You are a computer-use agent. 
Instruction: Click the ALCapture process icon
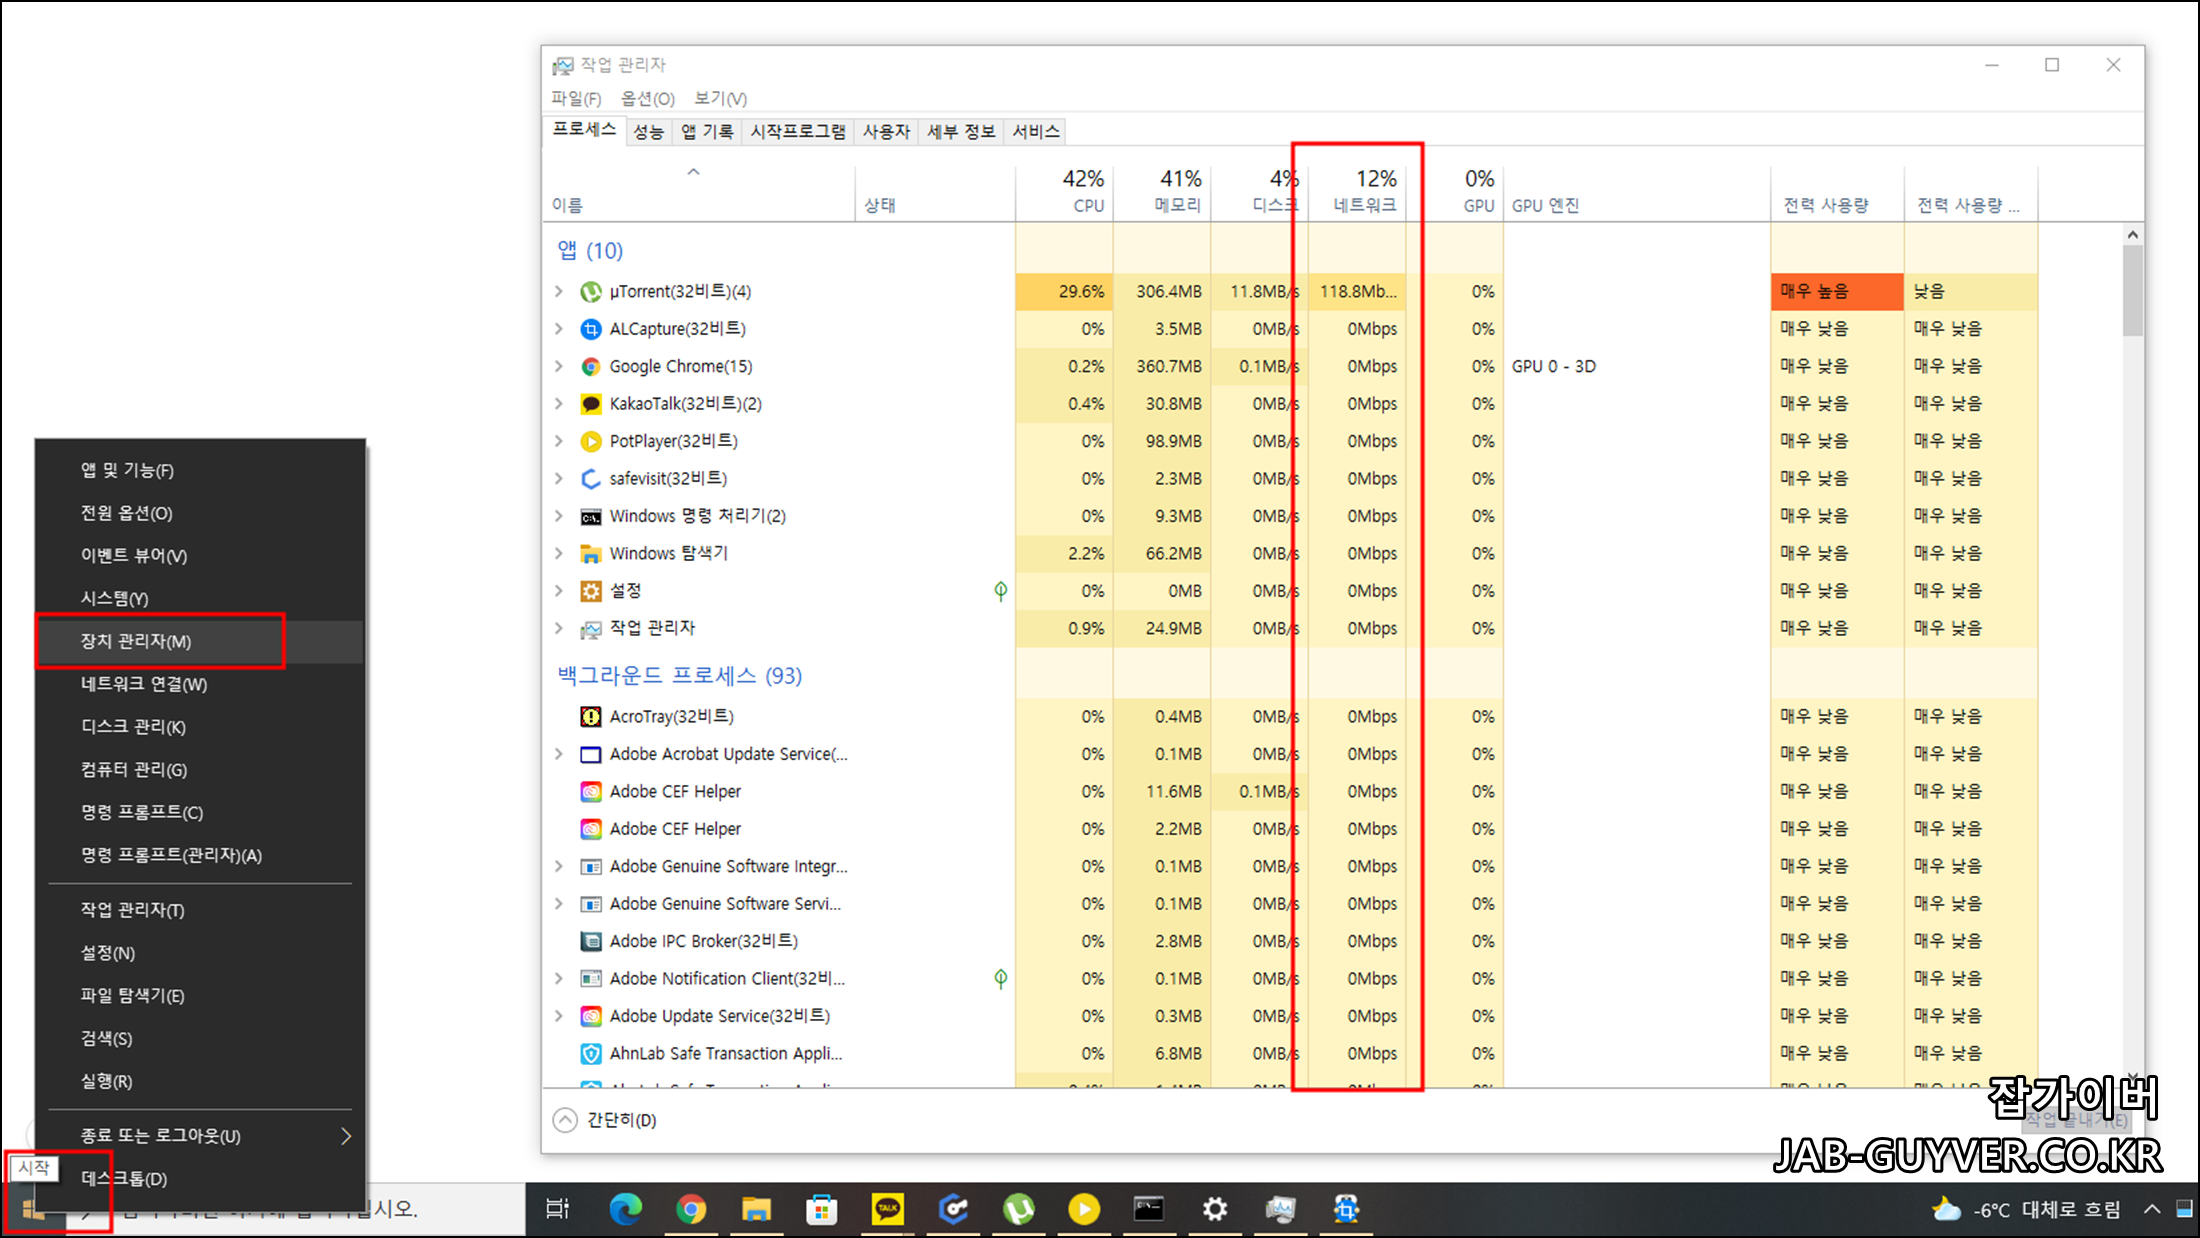tap(591, 329)
